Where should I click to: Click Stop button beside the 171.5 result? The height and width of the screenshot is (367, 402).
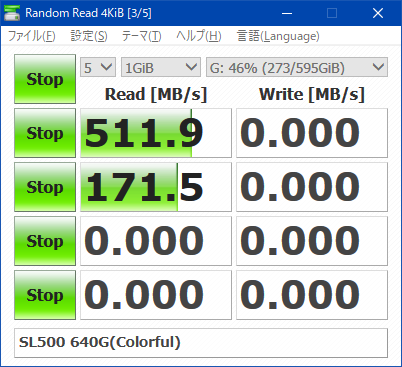[45, 187]
